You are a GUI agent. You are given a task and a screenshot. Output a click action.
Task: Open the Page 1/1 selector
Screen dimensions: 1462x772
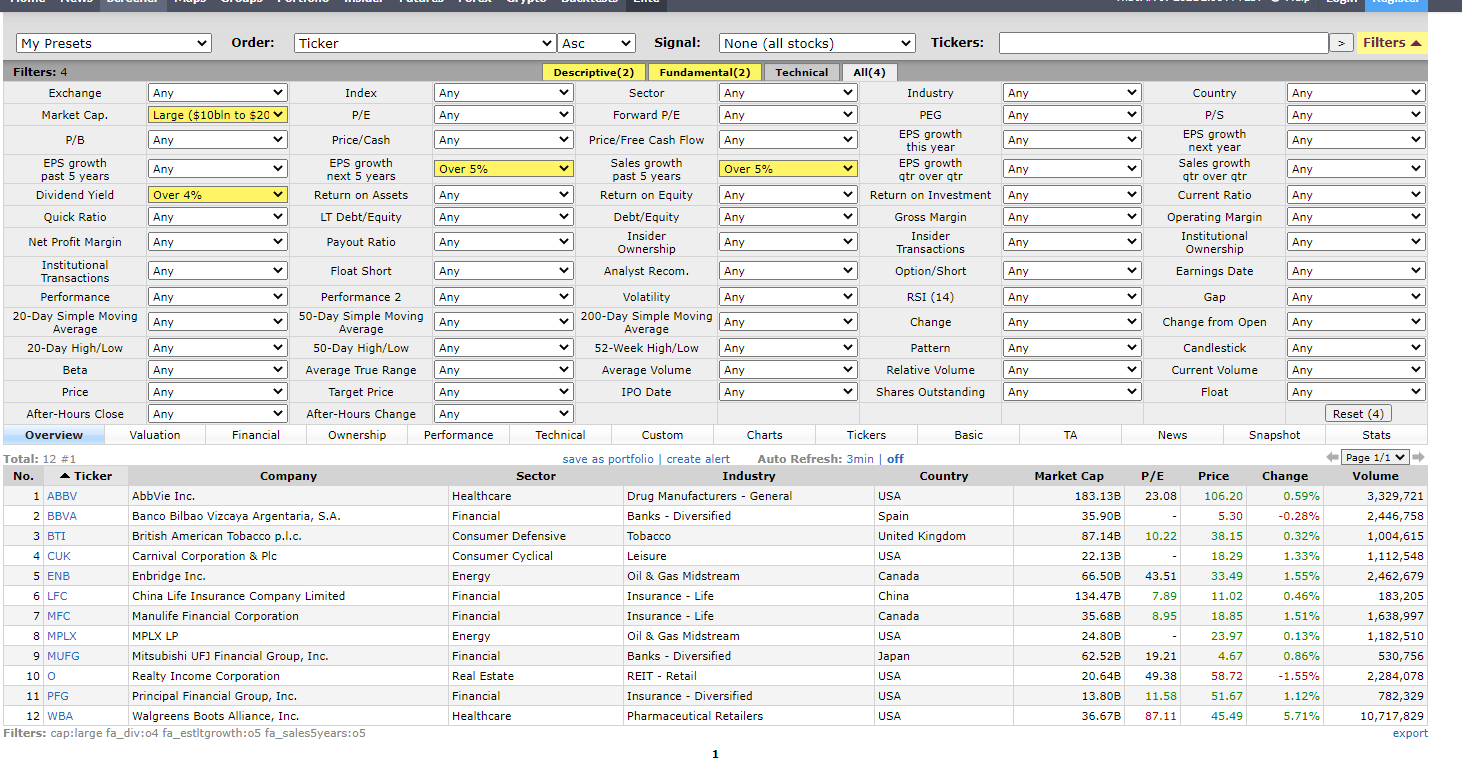pyautogui.click(x=1375, y=457)
